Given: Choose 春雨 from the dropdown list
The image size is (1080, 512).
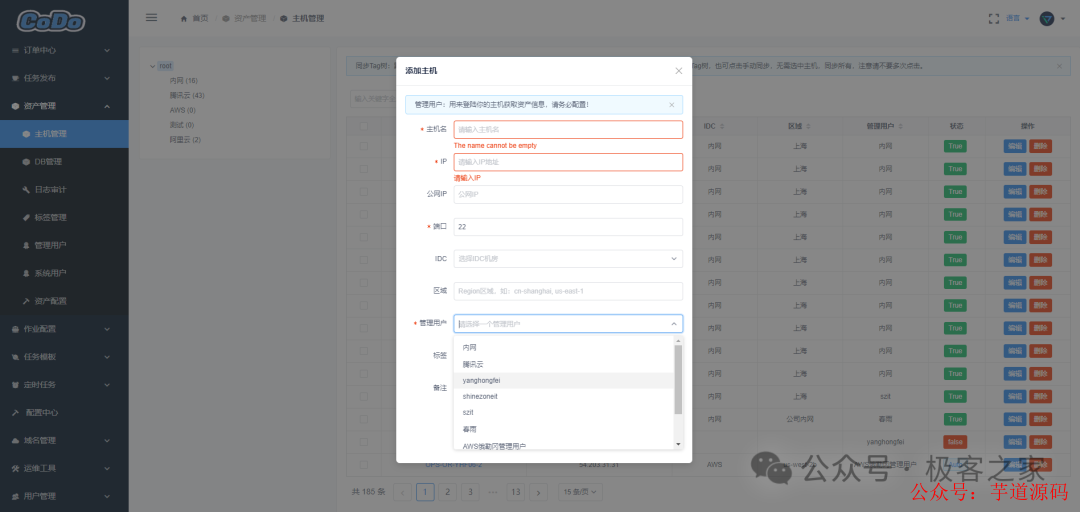Looking at the screenshot, I should click(x=563, y=429).
